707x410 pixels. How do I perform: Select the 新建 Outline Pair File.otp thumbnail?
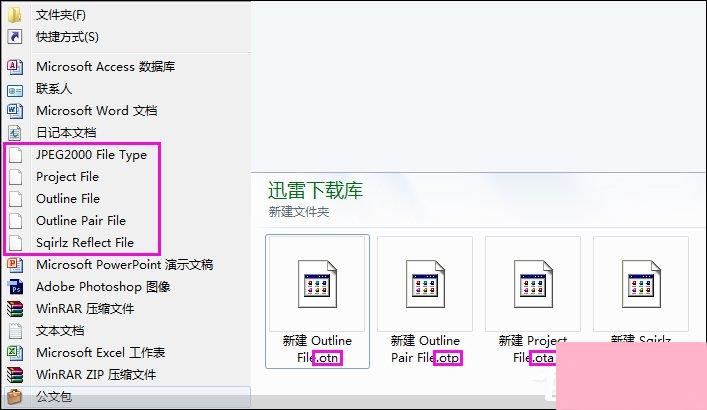(425, 284)
